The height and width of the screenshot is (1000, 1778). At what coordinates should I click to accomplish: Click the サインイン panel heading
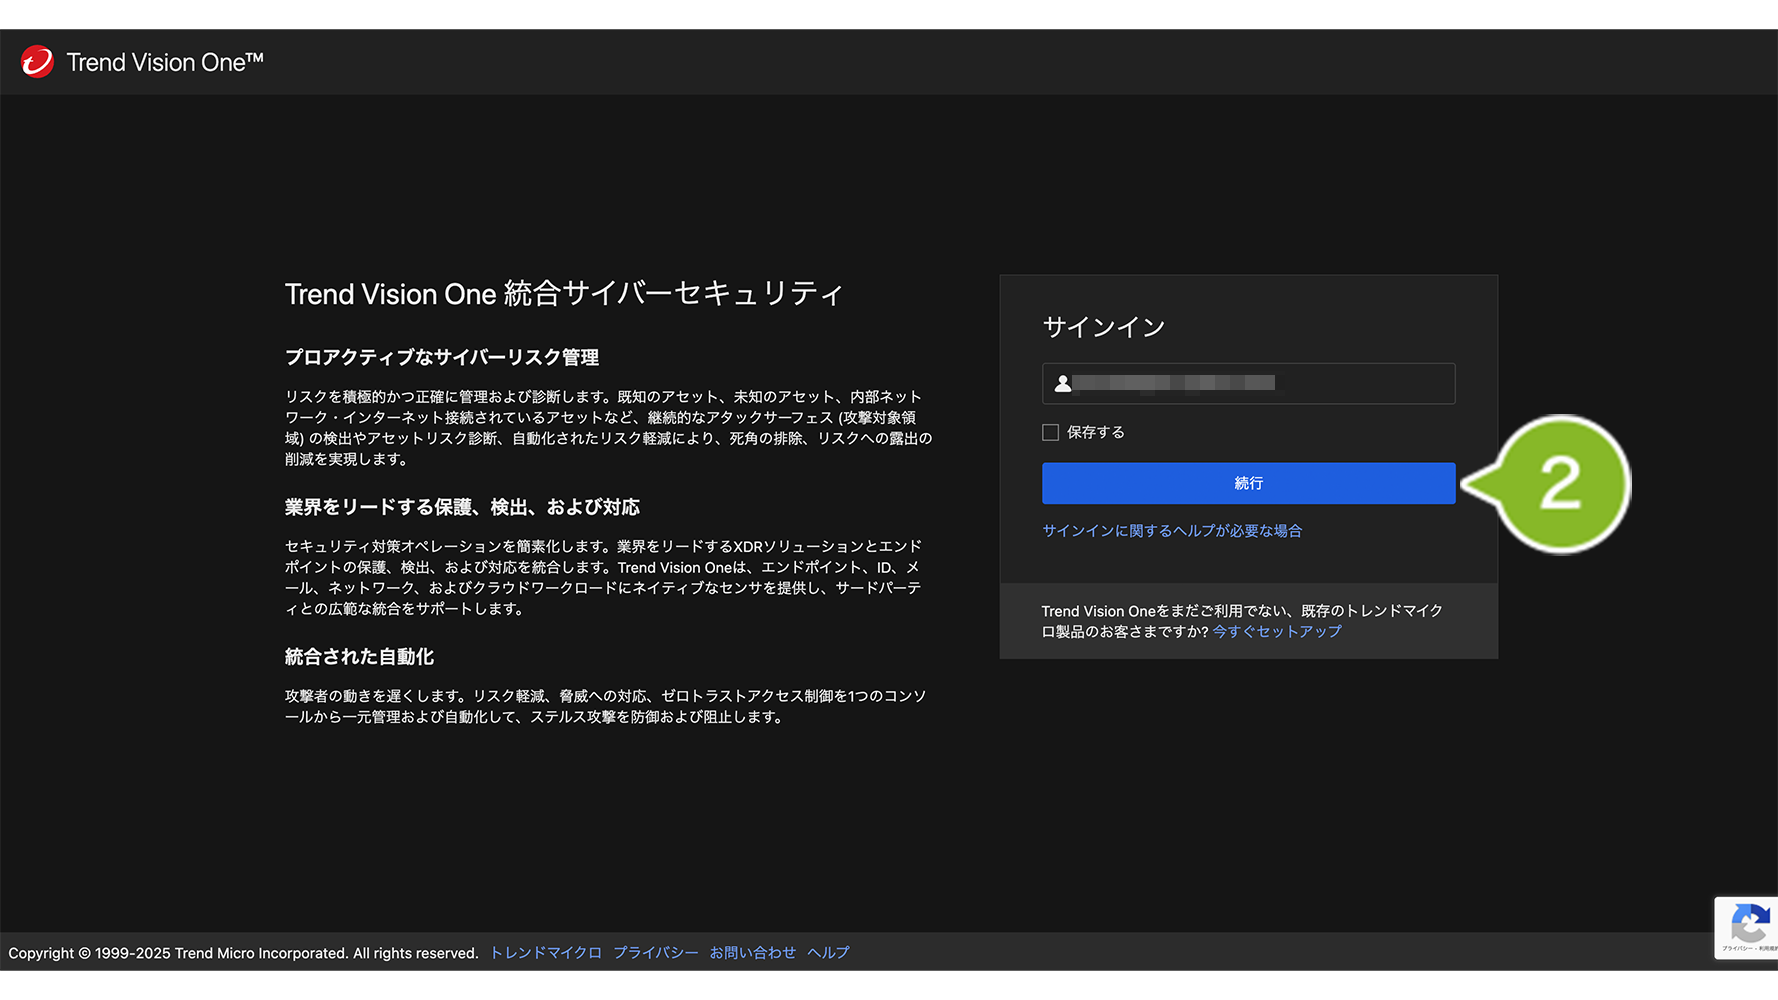pos(1103,327)
